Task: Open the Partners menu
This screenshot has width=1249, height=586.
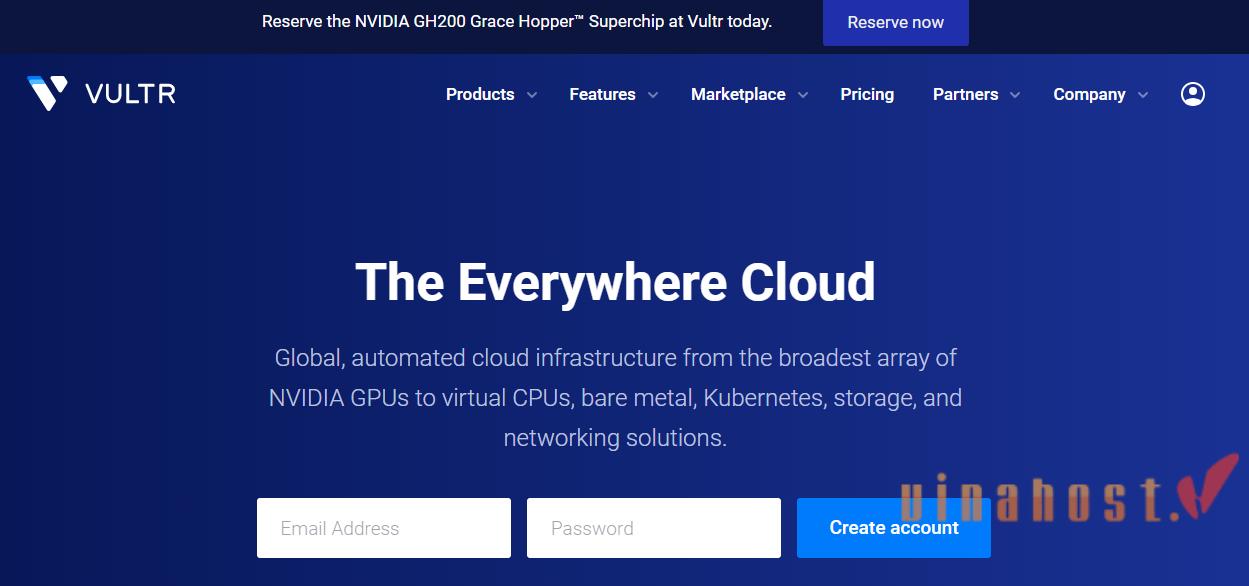Action: click(x=965, y=94)
